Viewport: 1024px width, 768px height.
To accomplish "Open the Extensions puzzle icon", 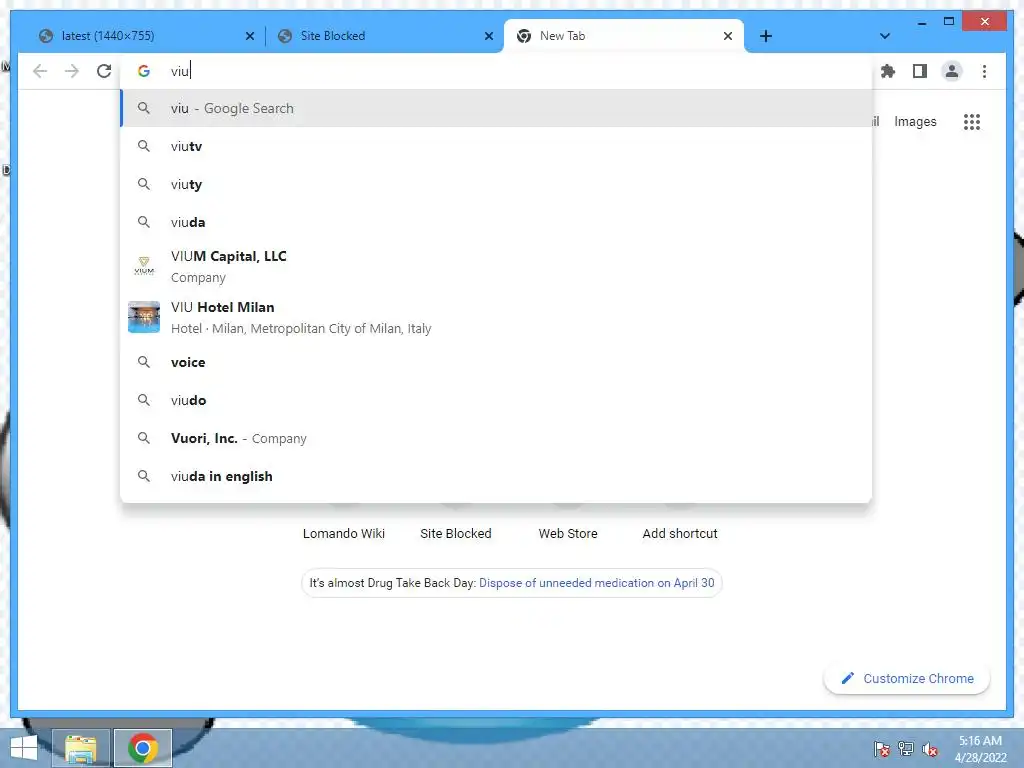I will [x=888, y=71].
